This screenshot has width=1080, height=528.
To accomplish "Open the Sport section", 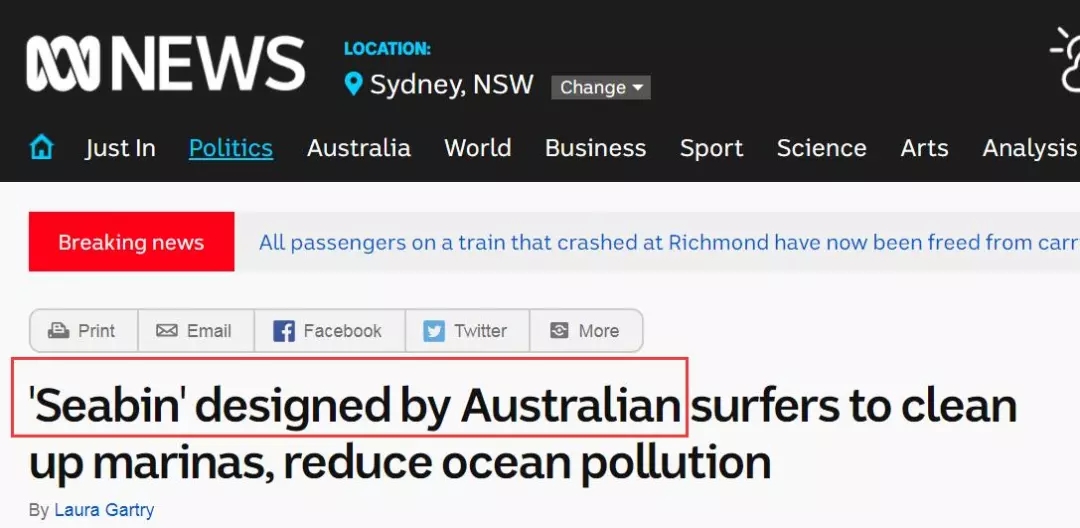I will (x=711, y=148).
